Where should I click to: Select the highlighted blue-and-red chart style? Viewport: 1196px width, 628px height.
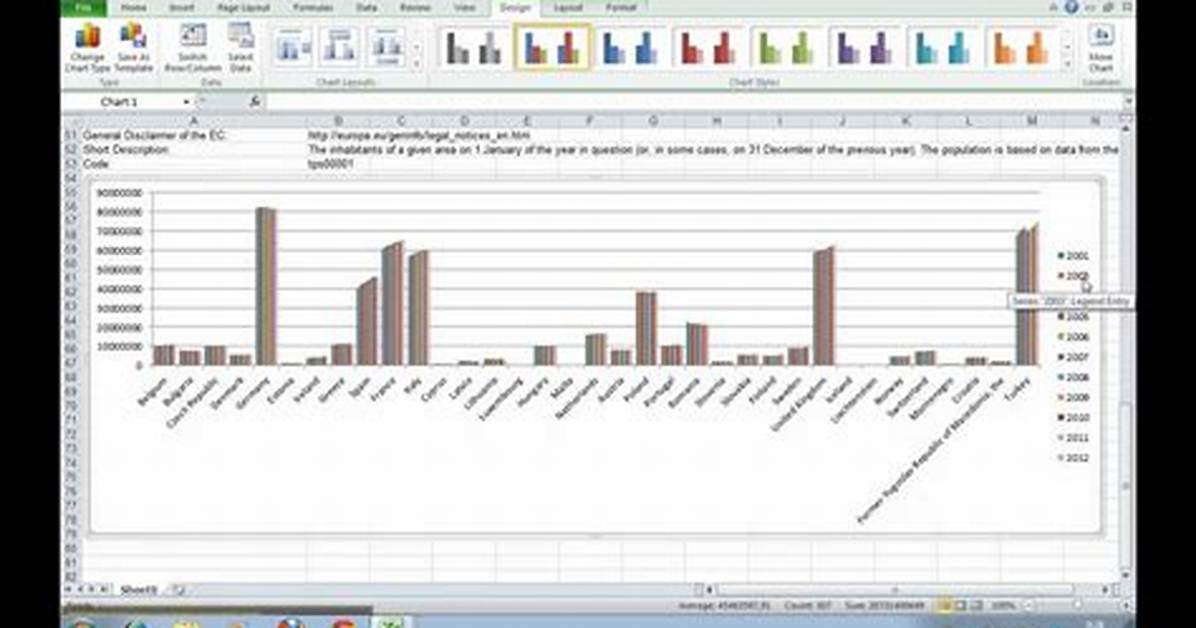552,48
